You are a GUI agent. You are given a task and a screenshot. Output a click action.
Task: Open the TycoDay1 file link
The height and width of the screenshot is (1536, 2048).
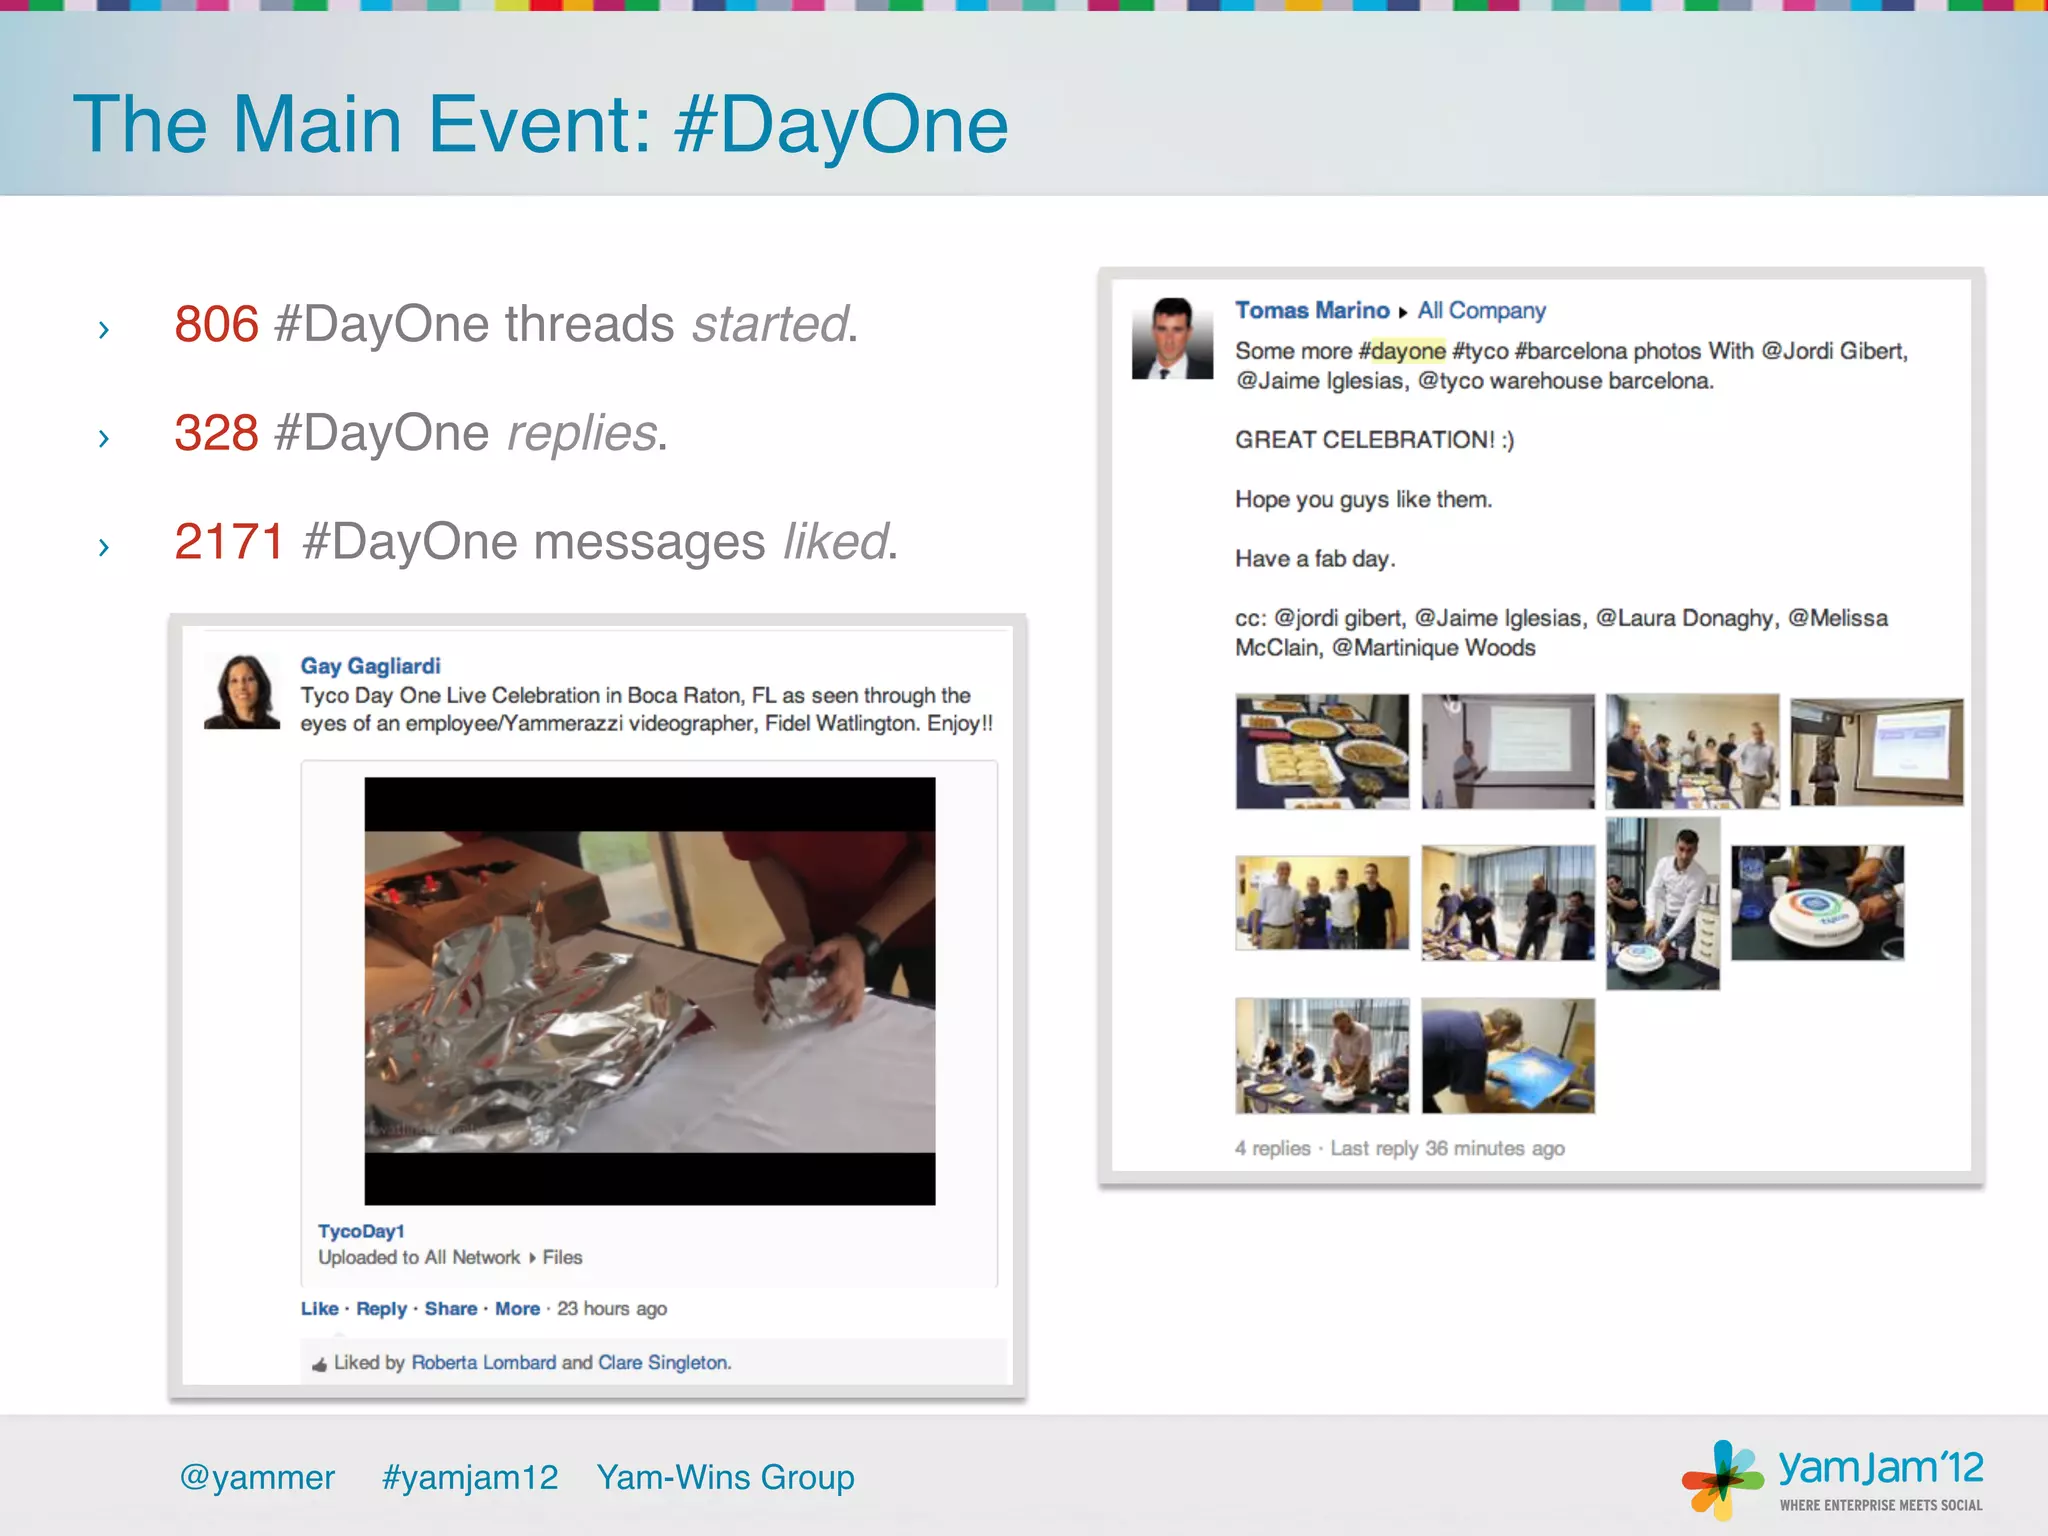click(x=361, y=1231)
